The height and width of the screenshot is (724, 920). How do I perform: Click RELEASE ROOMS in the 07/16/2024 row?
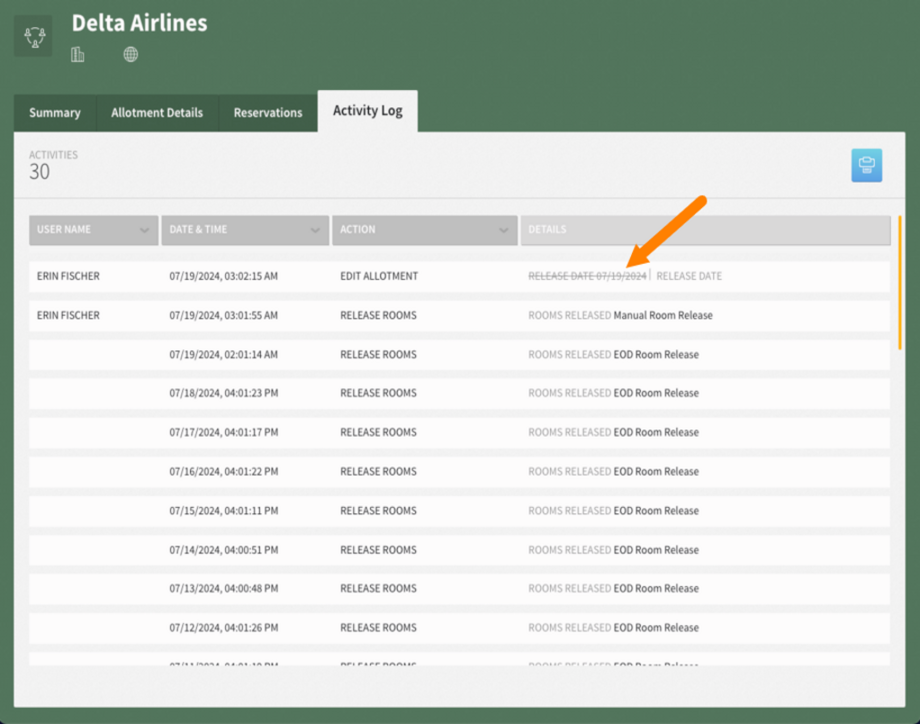click(378, 472)
